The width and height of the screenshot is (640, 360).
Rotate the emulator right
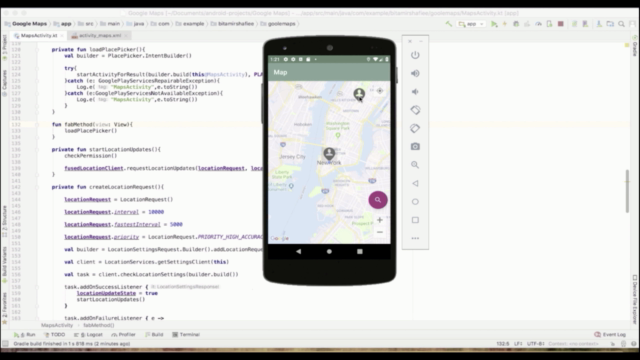tap(415, 128)
